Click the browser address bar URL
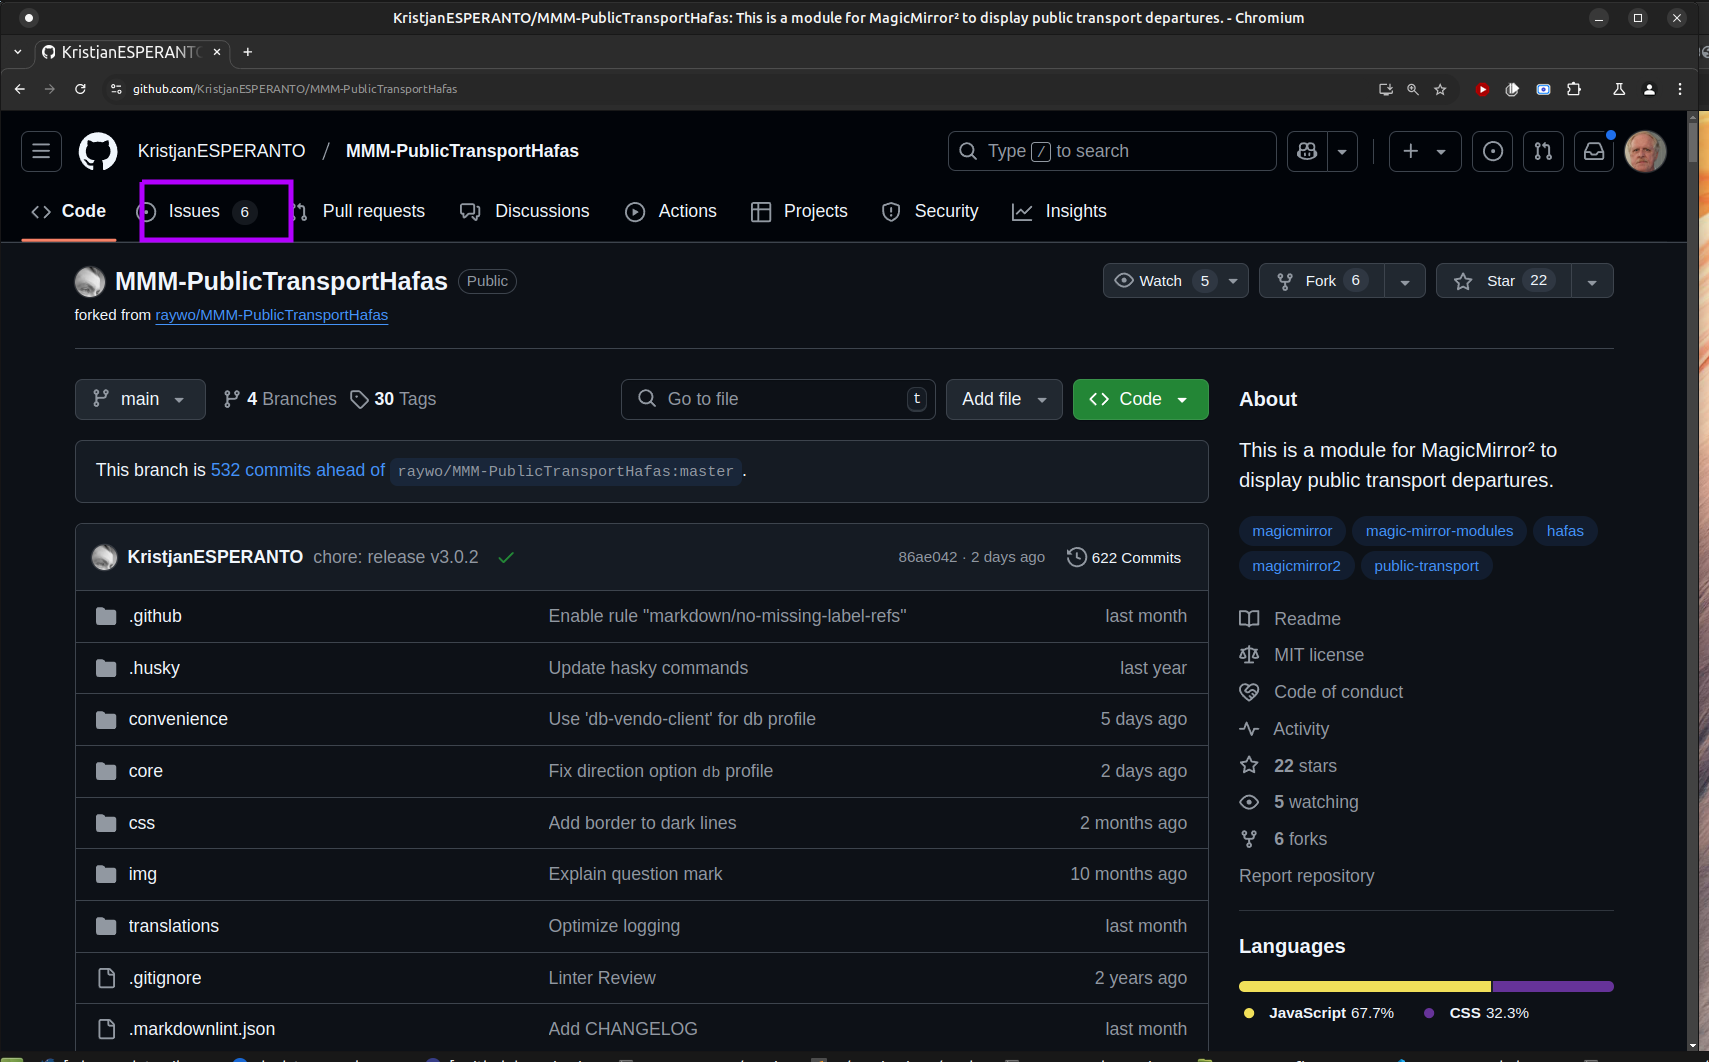Screen dimensions: 1709x1062 tap(295, 89)
